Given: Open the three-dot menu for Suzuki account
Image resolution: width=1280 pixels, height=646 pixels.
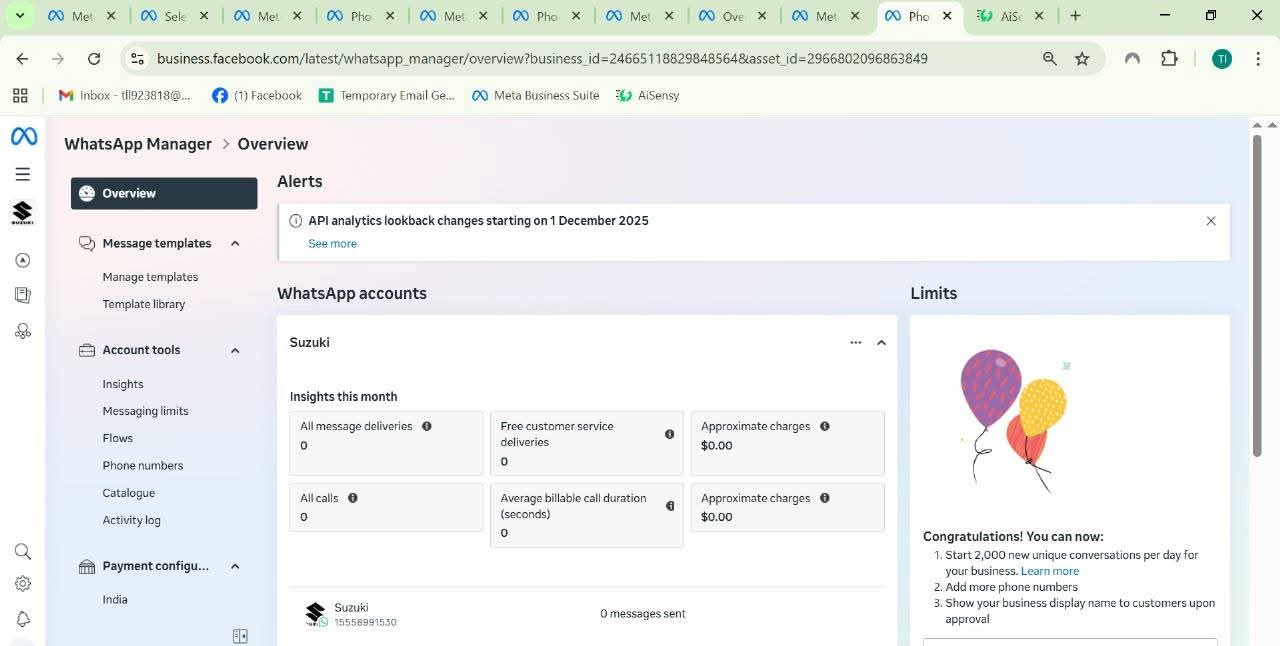Looking at the screenshot, I should tap(855, 342).
